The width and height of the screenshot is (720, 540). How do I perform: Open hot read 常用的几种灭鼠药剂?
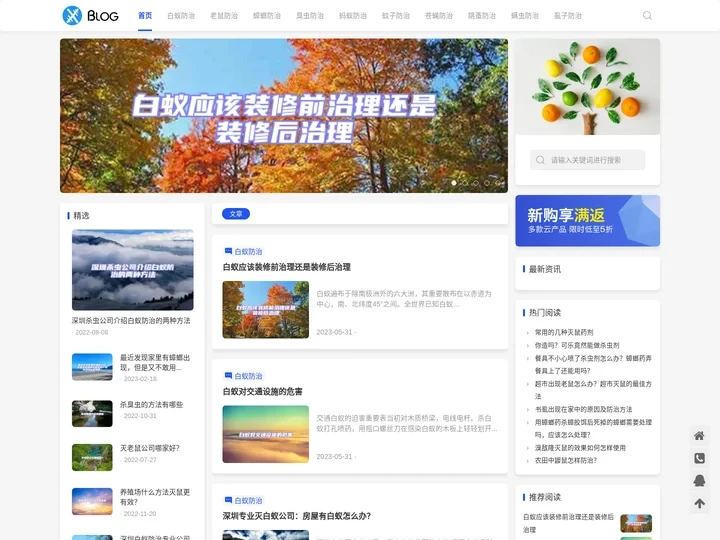coord(564,332)
